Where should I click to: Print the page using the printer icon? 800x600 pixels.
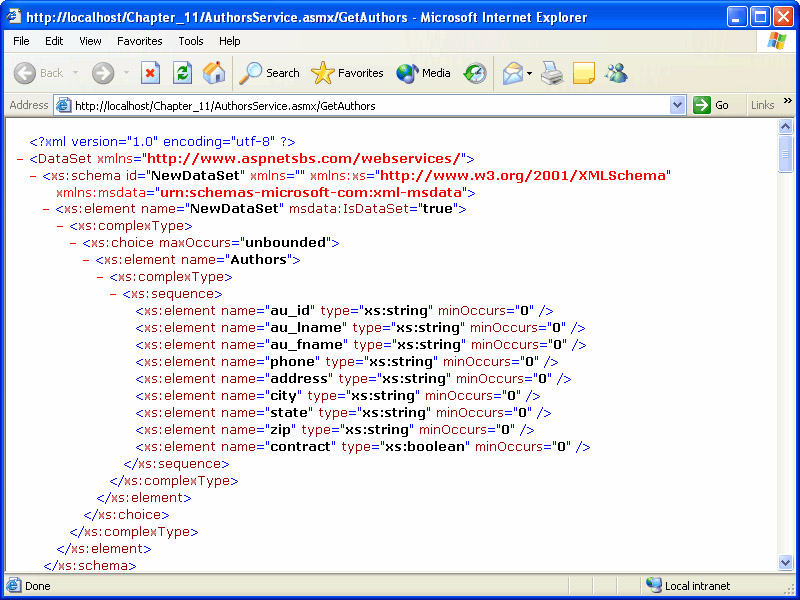552,73
